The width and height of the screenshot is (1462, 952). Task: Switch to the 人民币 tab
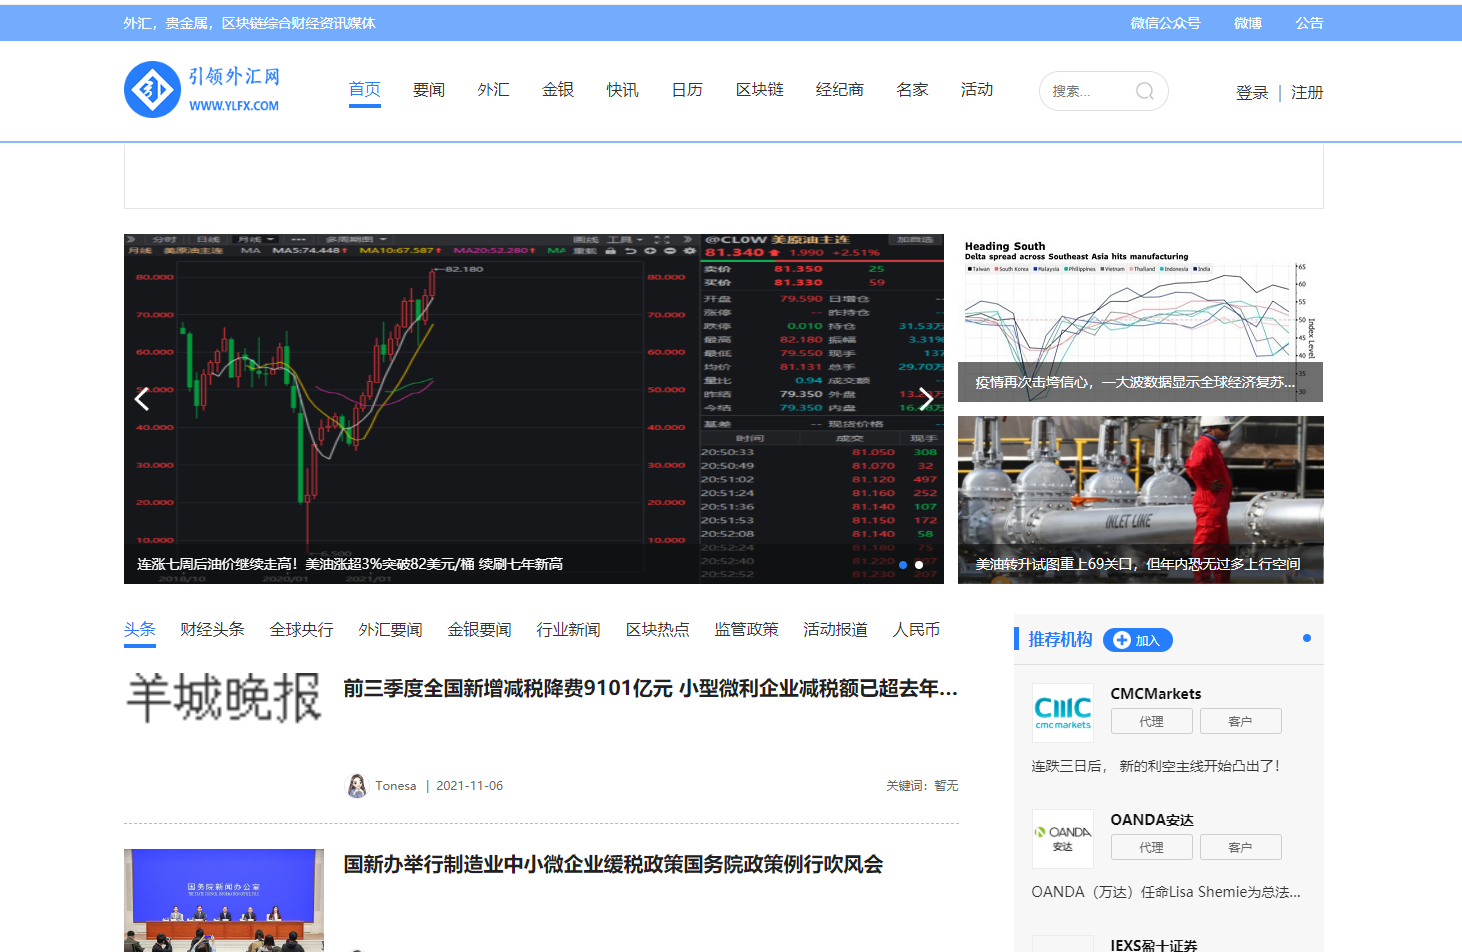click(917, 630)
